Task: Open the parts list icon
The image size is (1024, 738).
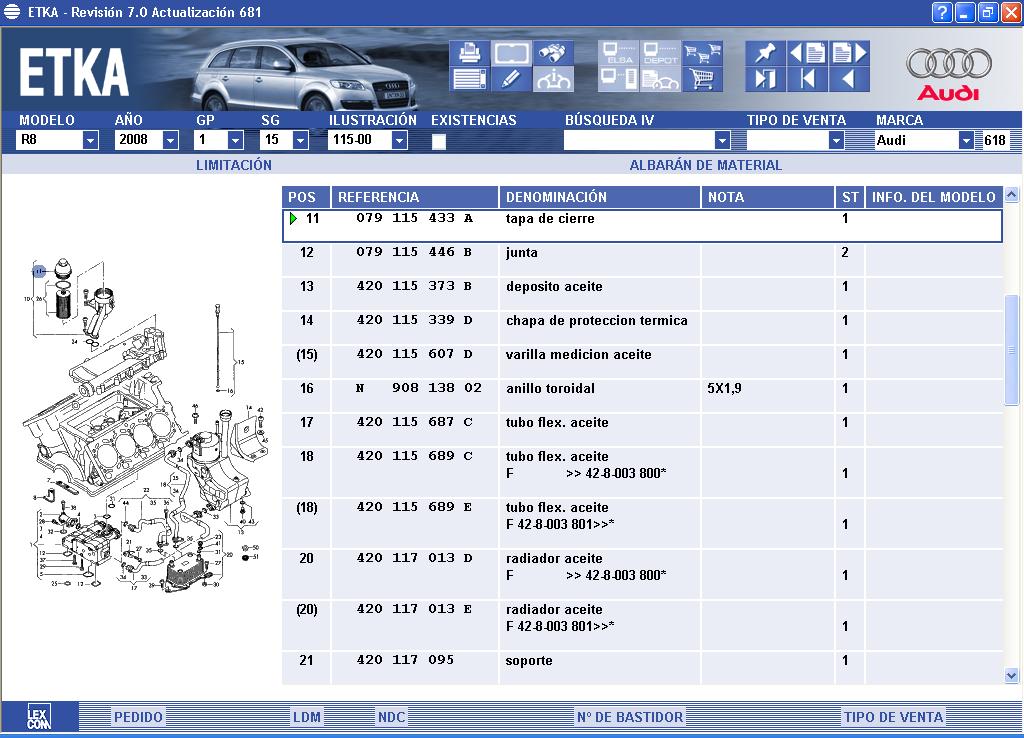Action: click(x=469, y=79)
